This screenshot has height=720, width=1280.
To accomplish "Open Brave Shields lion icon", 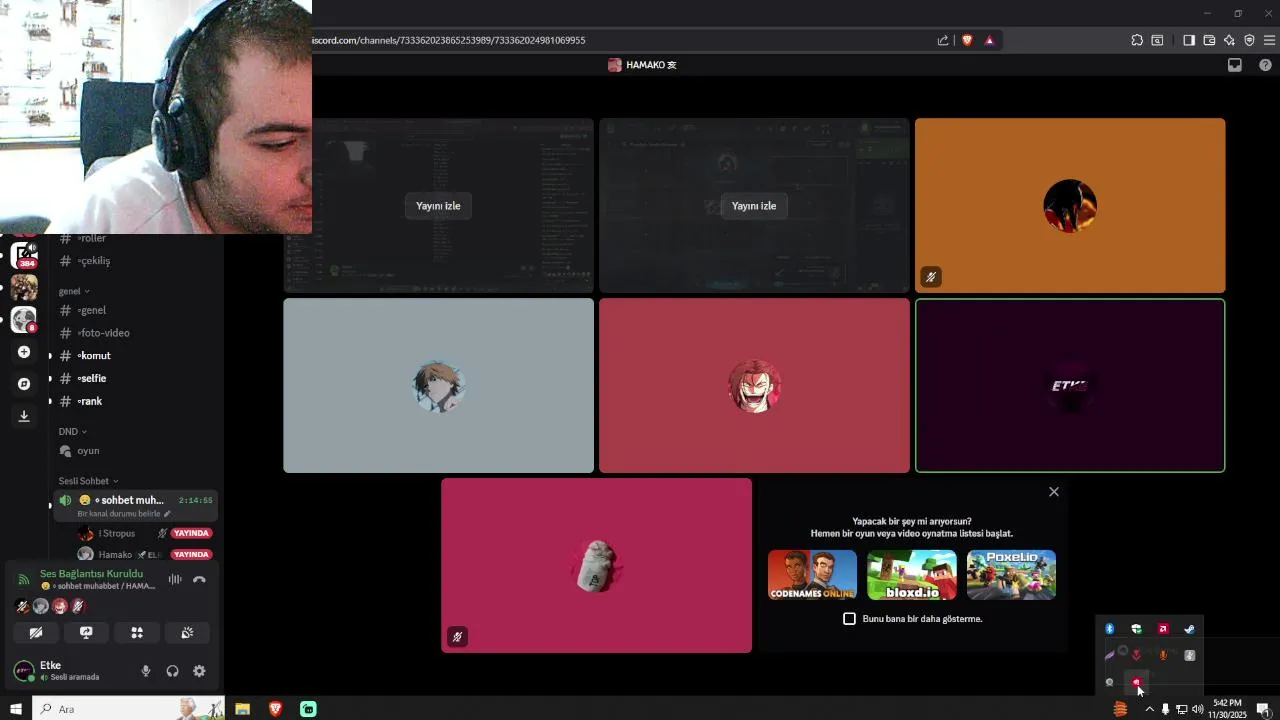I will tap(967, 40).
